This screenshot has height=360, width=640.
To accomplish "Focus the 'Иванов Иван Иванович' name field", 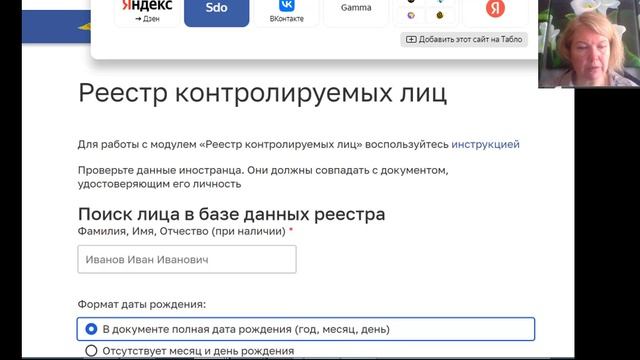I will (187, 259).
